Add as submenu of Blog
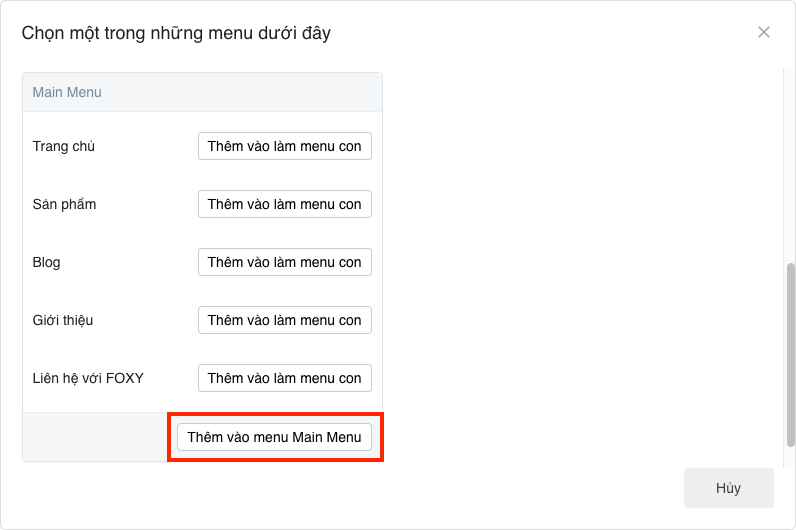 pos(284,262)
